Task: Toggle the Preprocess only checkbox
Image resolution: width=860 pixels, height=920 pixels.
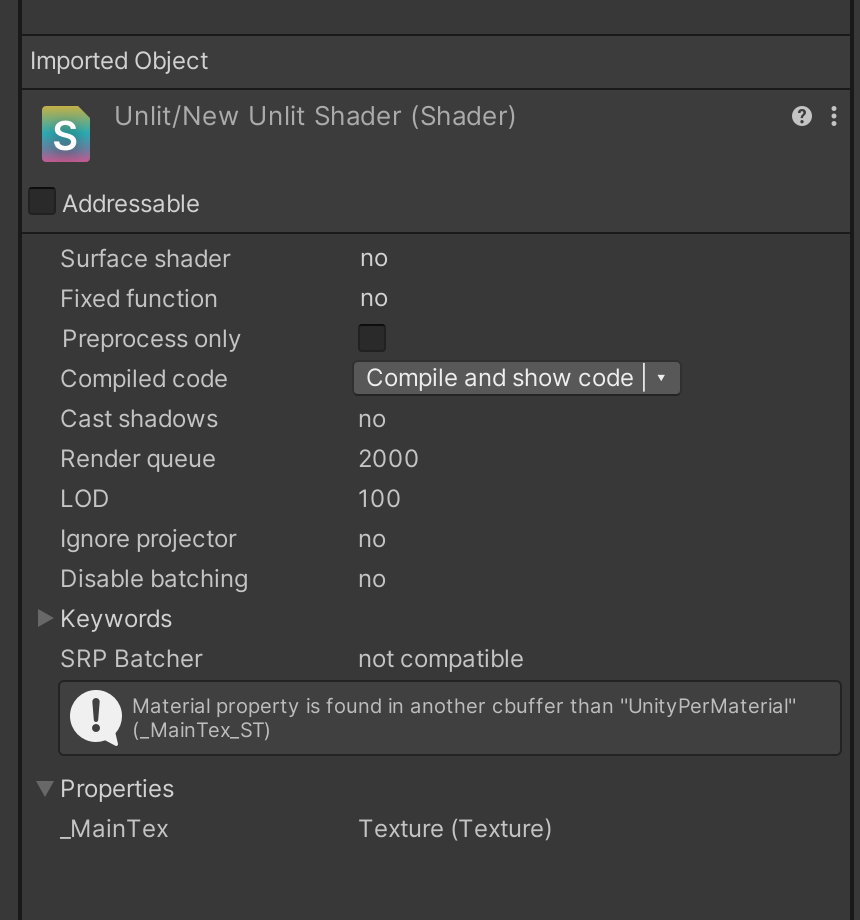Action: tap(372, 338)
